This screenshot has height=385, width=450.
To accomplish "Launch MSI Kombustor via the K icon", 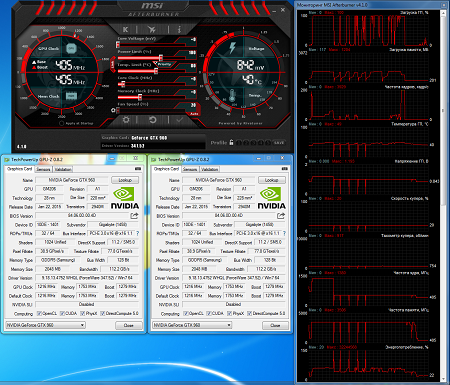I will click(125, 29).
